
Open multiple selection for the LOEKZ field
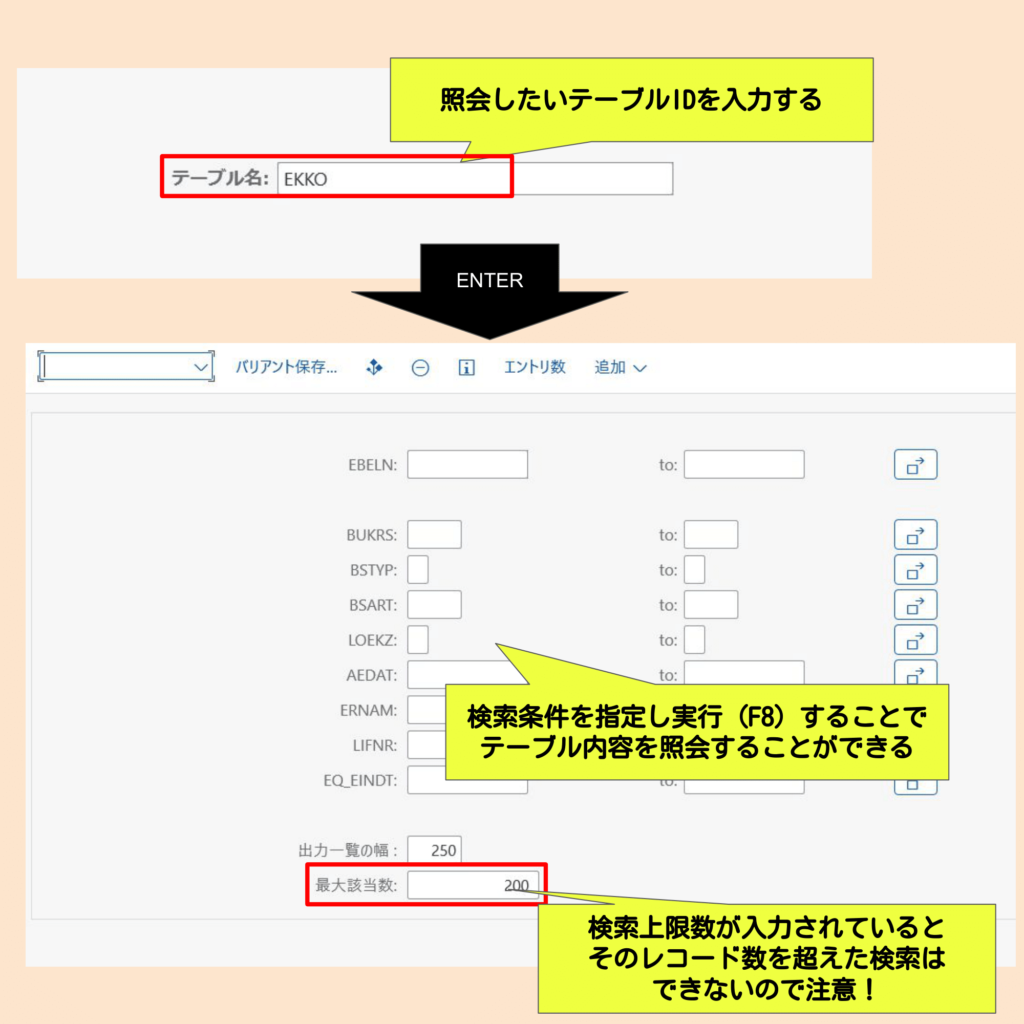click(x=915, y=639)
